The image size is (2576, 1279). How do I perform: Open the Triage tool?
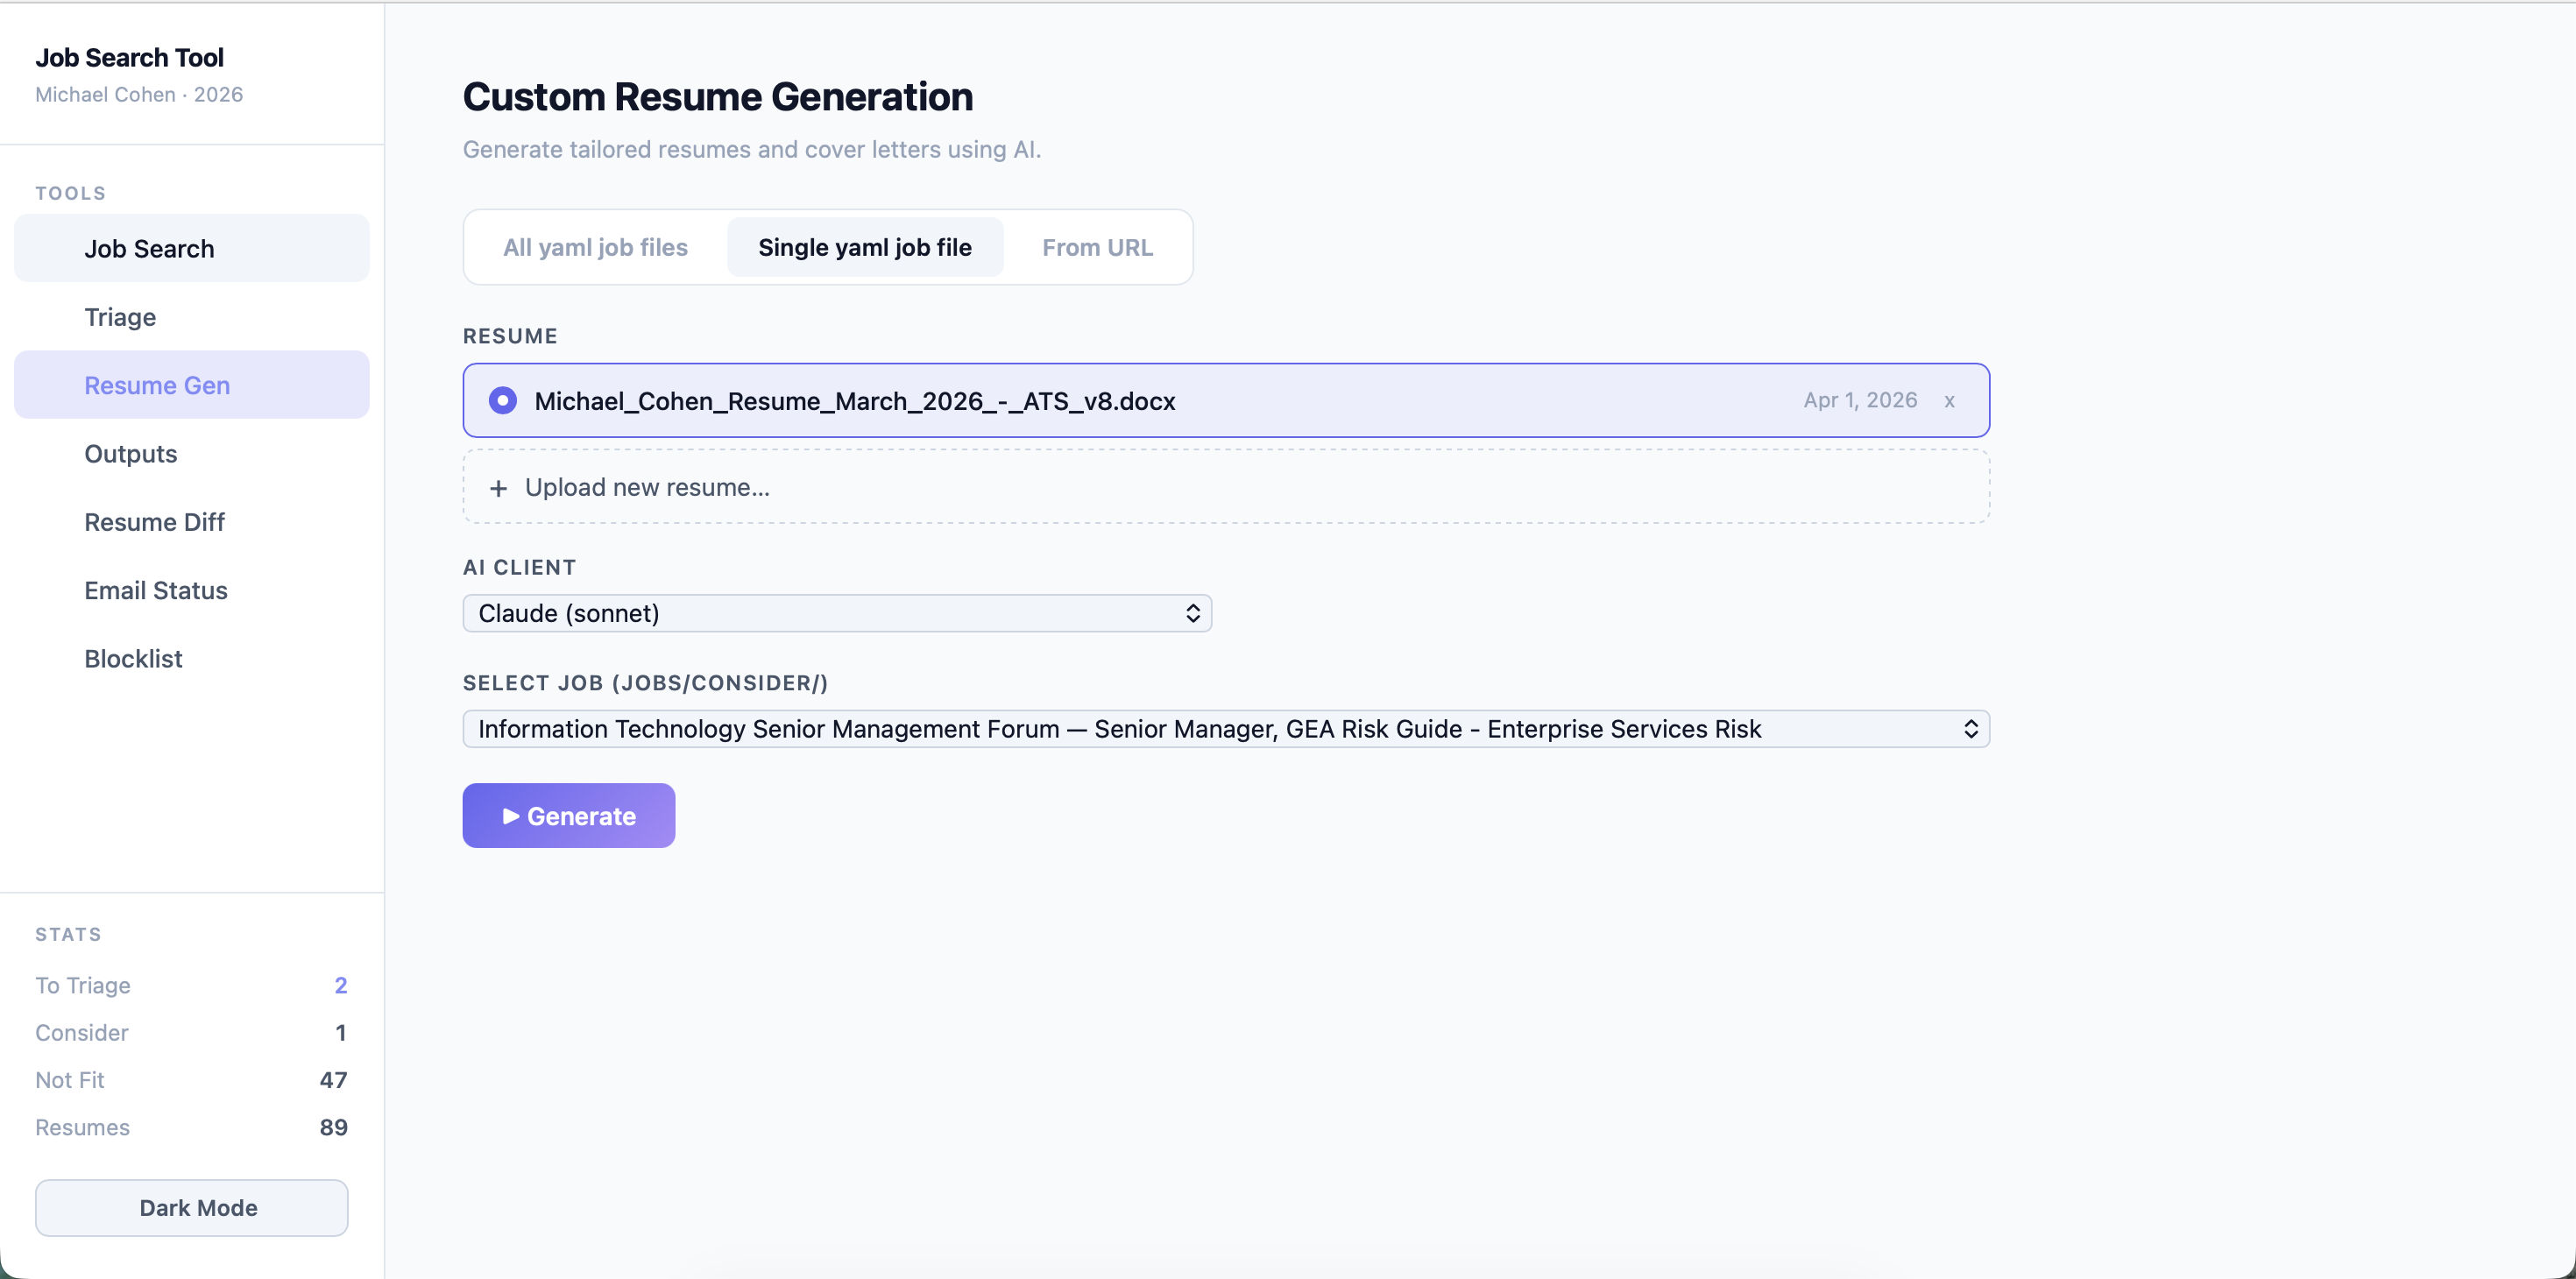coord(119,317)
